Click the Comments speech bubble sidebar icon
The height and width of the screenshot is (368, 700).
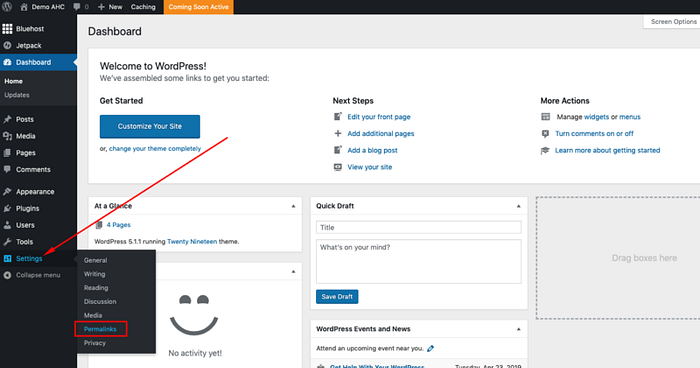click(7, 169)
